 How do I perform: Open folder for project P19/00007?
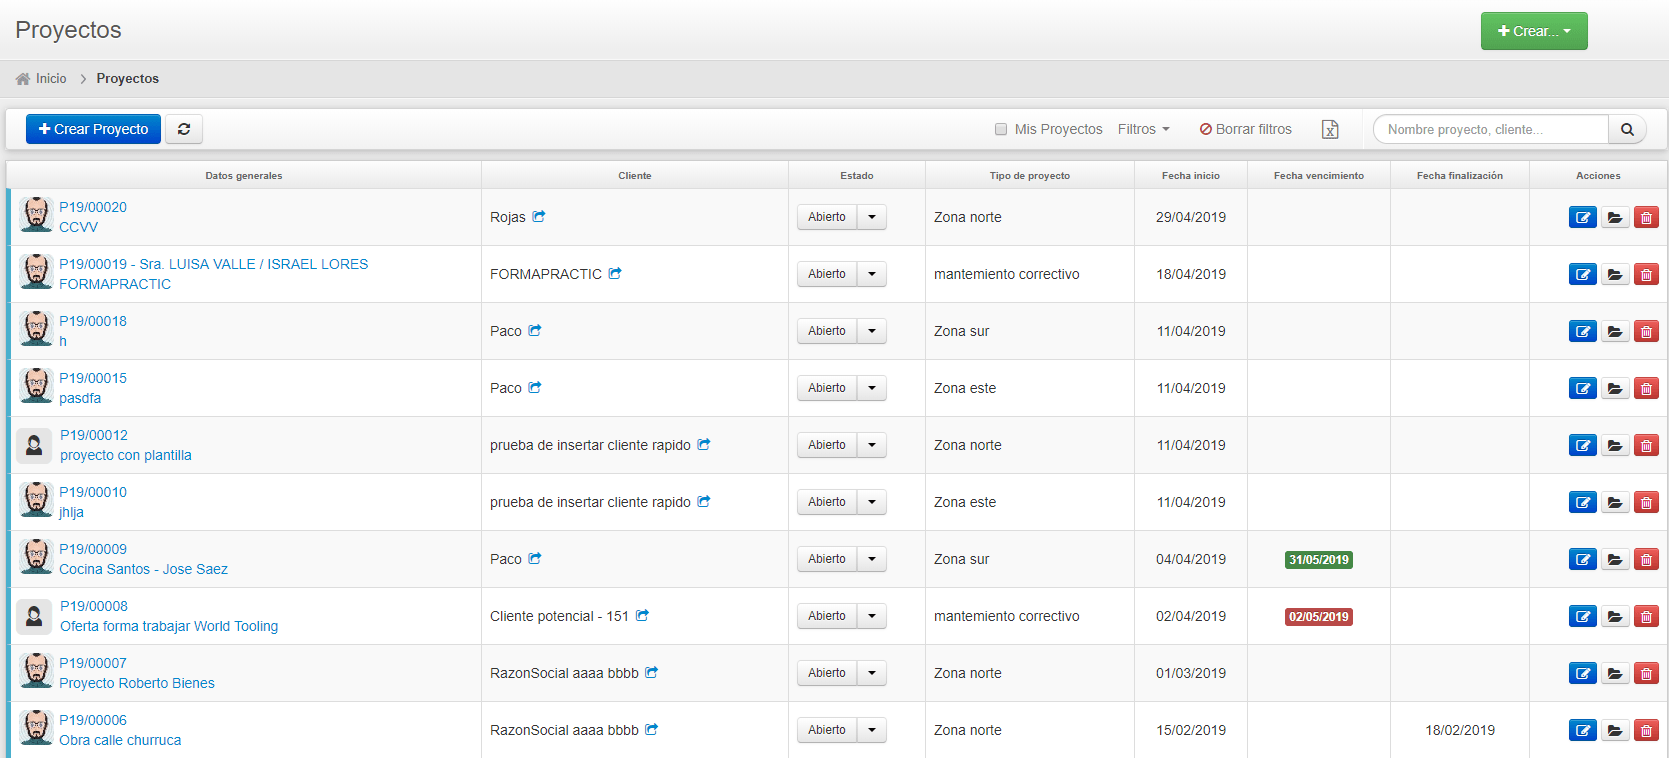(1615, 673)
